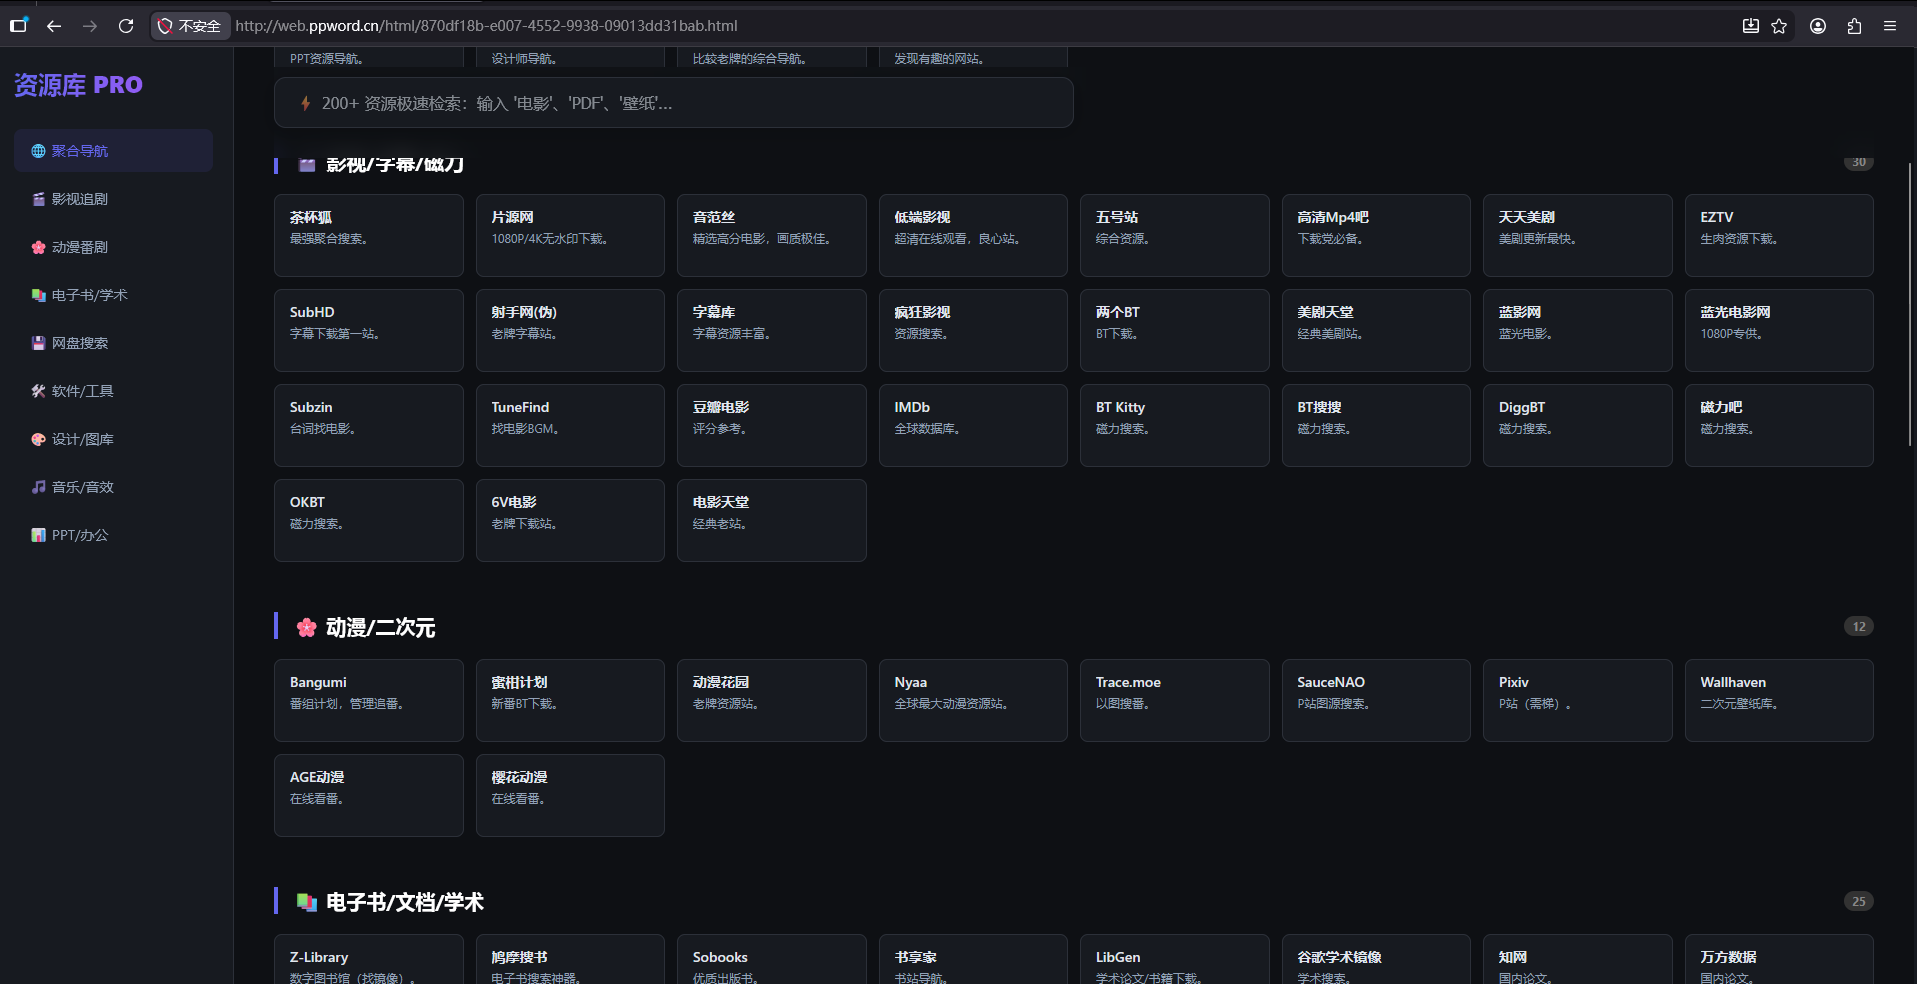Viewport: 1917px width, 984px height.
Task: Click the not-secure shield indicator
Action: pos(189,26)
